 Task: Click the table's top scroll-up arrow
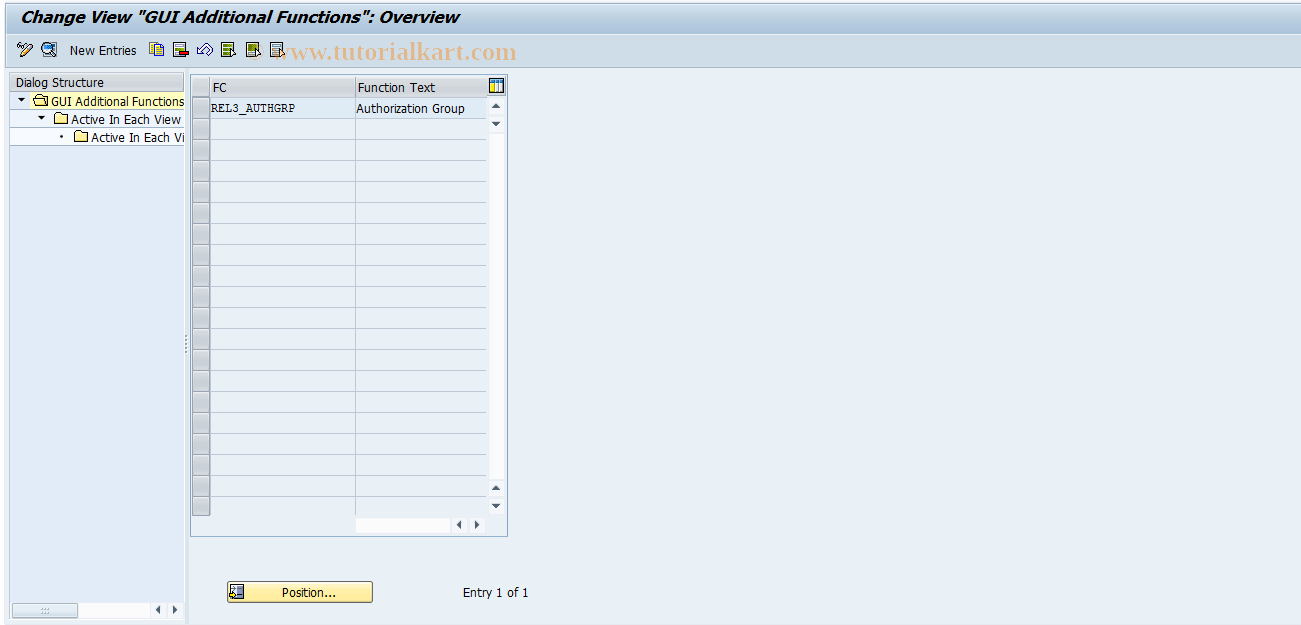(496, 106)
